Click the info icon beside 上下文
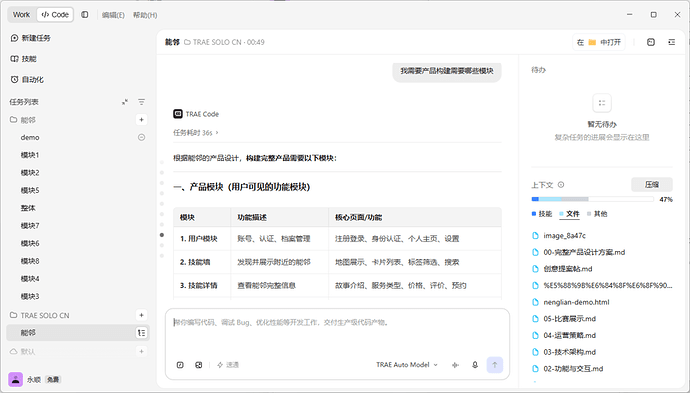Screen dimensions: 690x393 click(561, 185)
